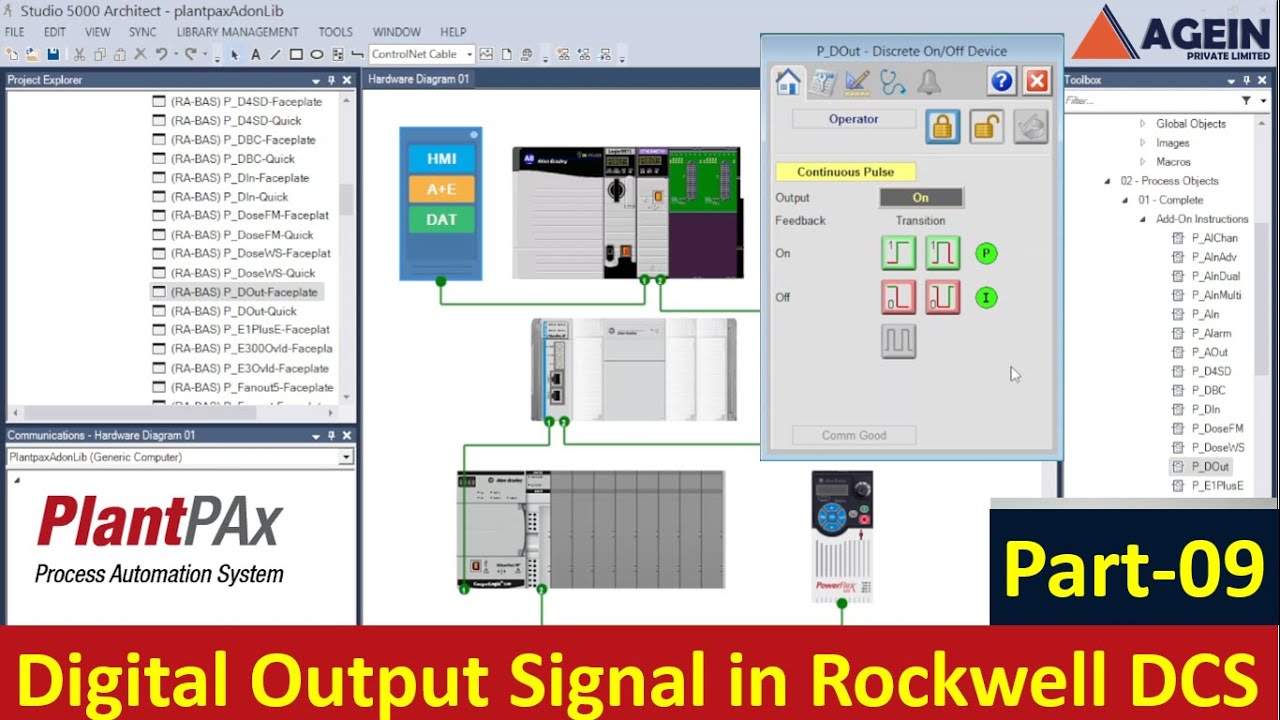Toggle auto-hide pin on Communications panel
The width and height of the screenshot is (1280, 720).
click(332, 436)
